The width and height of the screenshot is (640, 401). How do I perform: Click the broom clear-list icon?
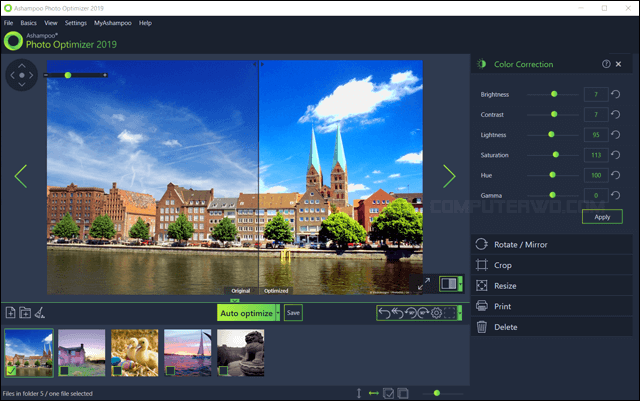[x=40, y=313]
